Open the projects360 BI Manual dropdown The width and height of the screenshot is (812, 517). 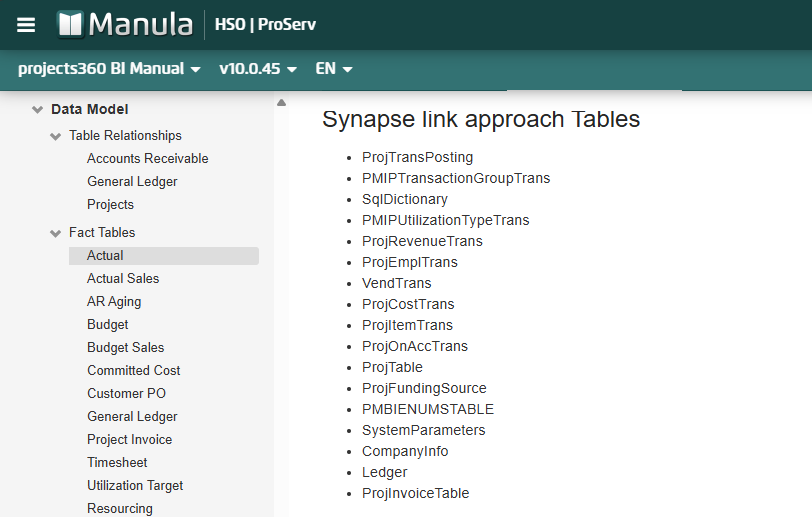tap(109, 69)
